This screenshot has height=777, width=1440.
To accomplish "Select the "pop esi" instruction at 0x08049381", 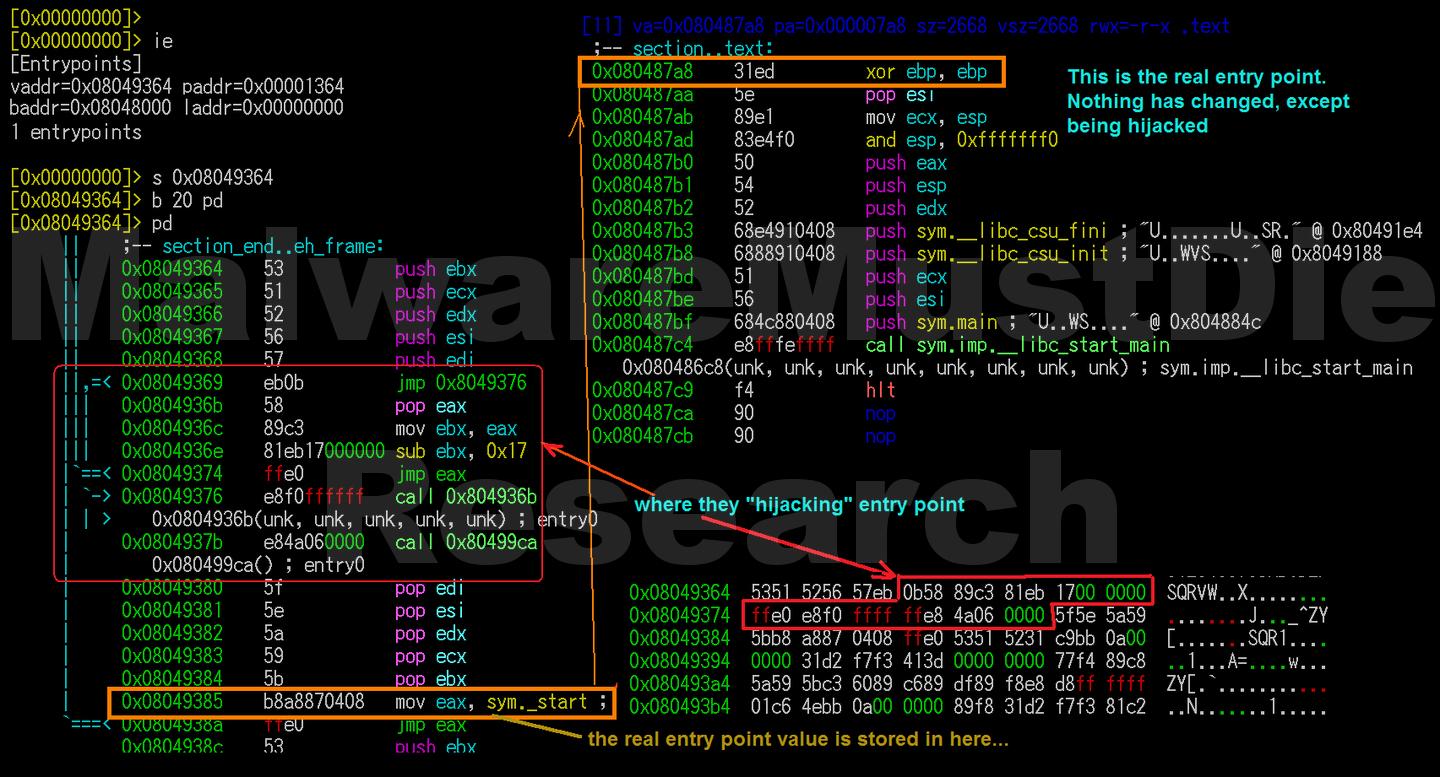I will (x=431, y=611).
